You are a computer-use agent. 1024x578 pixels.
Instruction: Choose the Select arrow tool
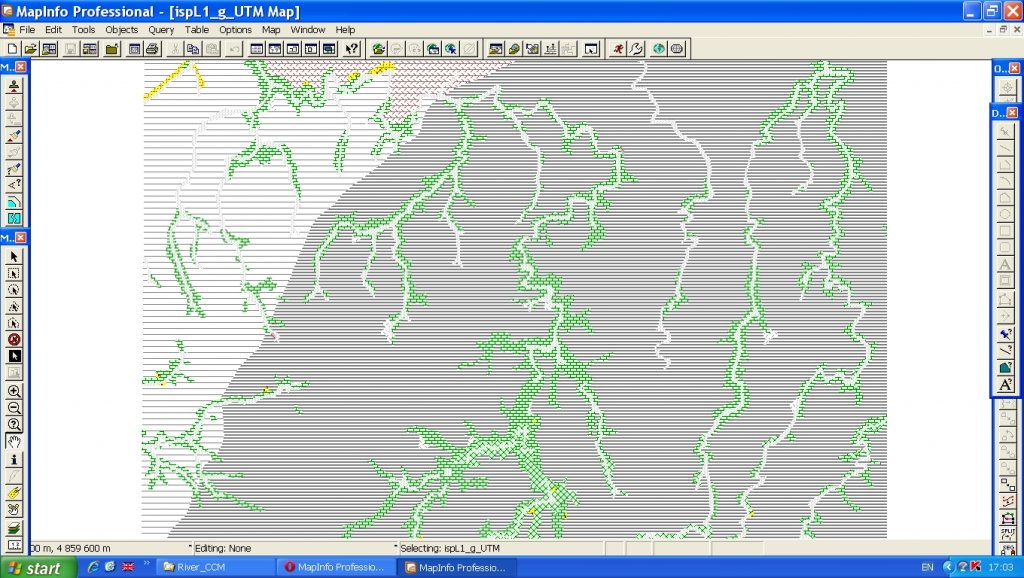[x=14, y=256]
